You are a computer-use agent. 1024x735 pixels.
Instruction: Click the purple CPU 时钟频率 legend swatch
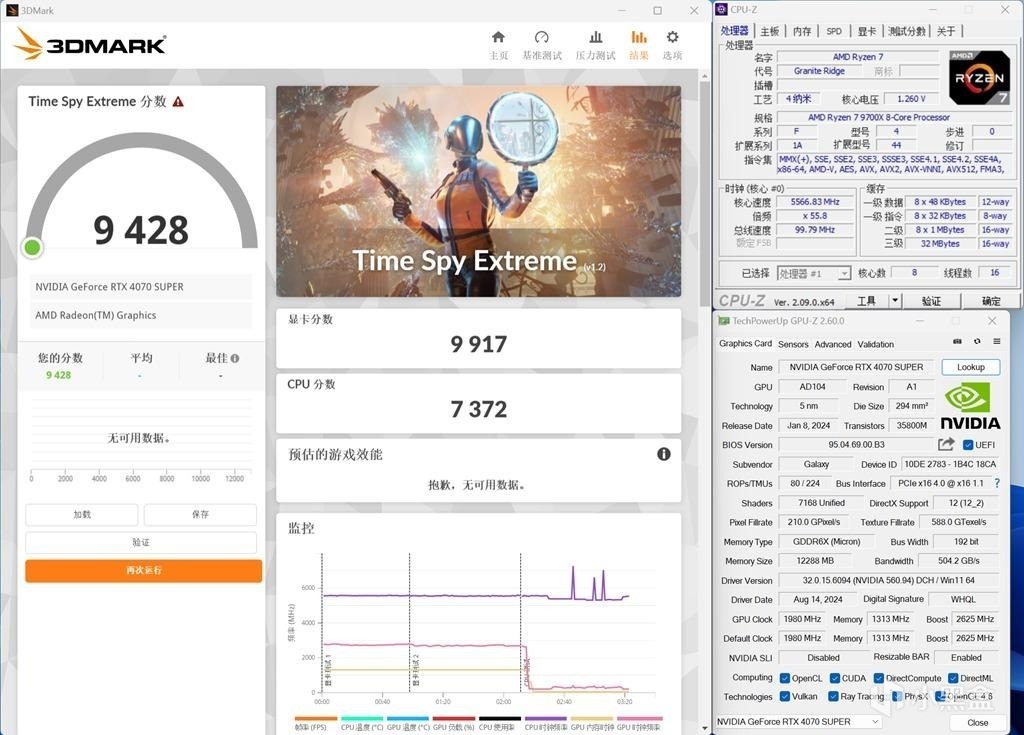click(545, 719)
